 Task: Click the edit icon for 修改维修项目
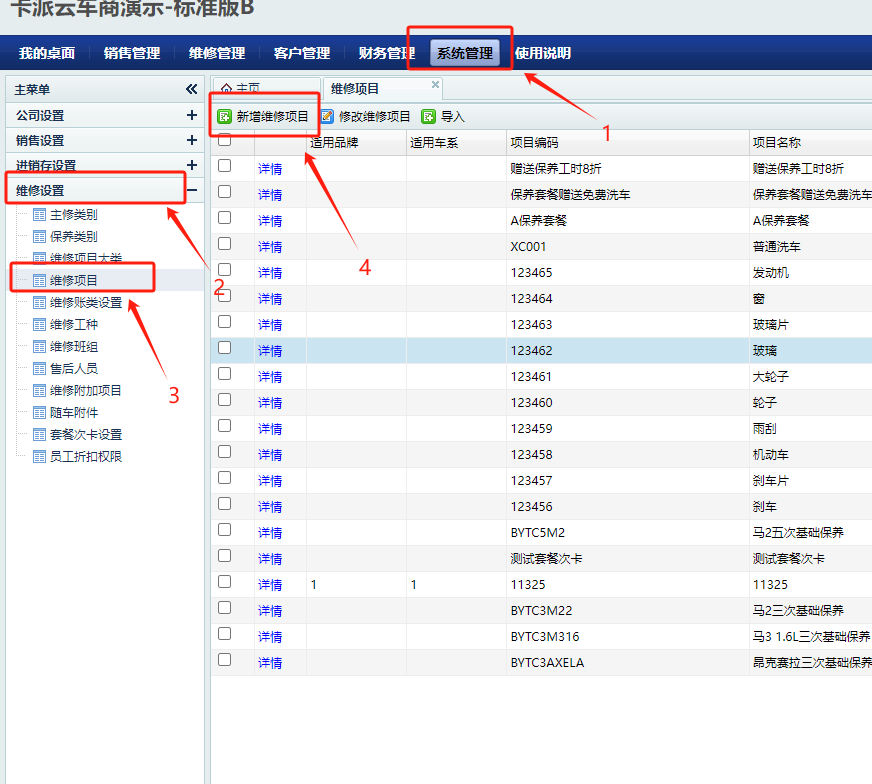[327, 117]
